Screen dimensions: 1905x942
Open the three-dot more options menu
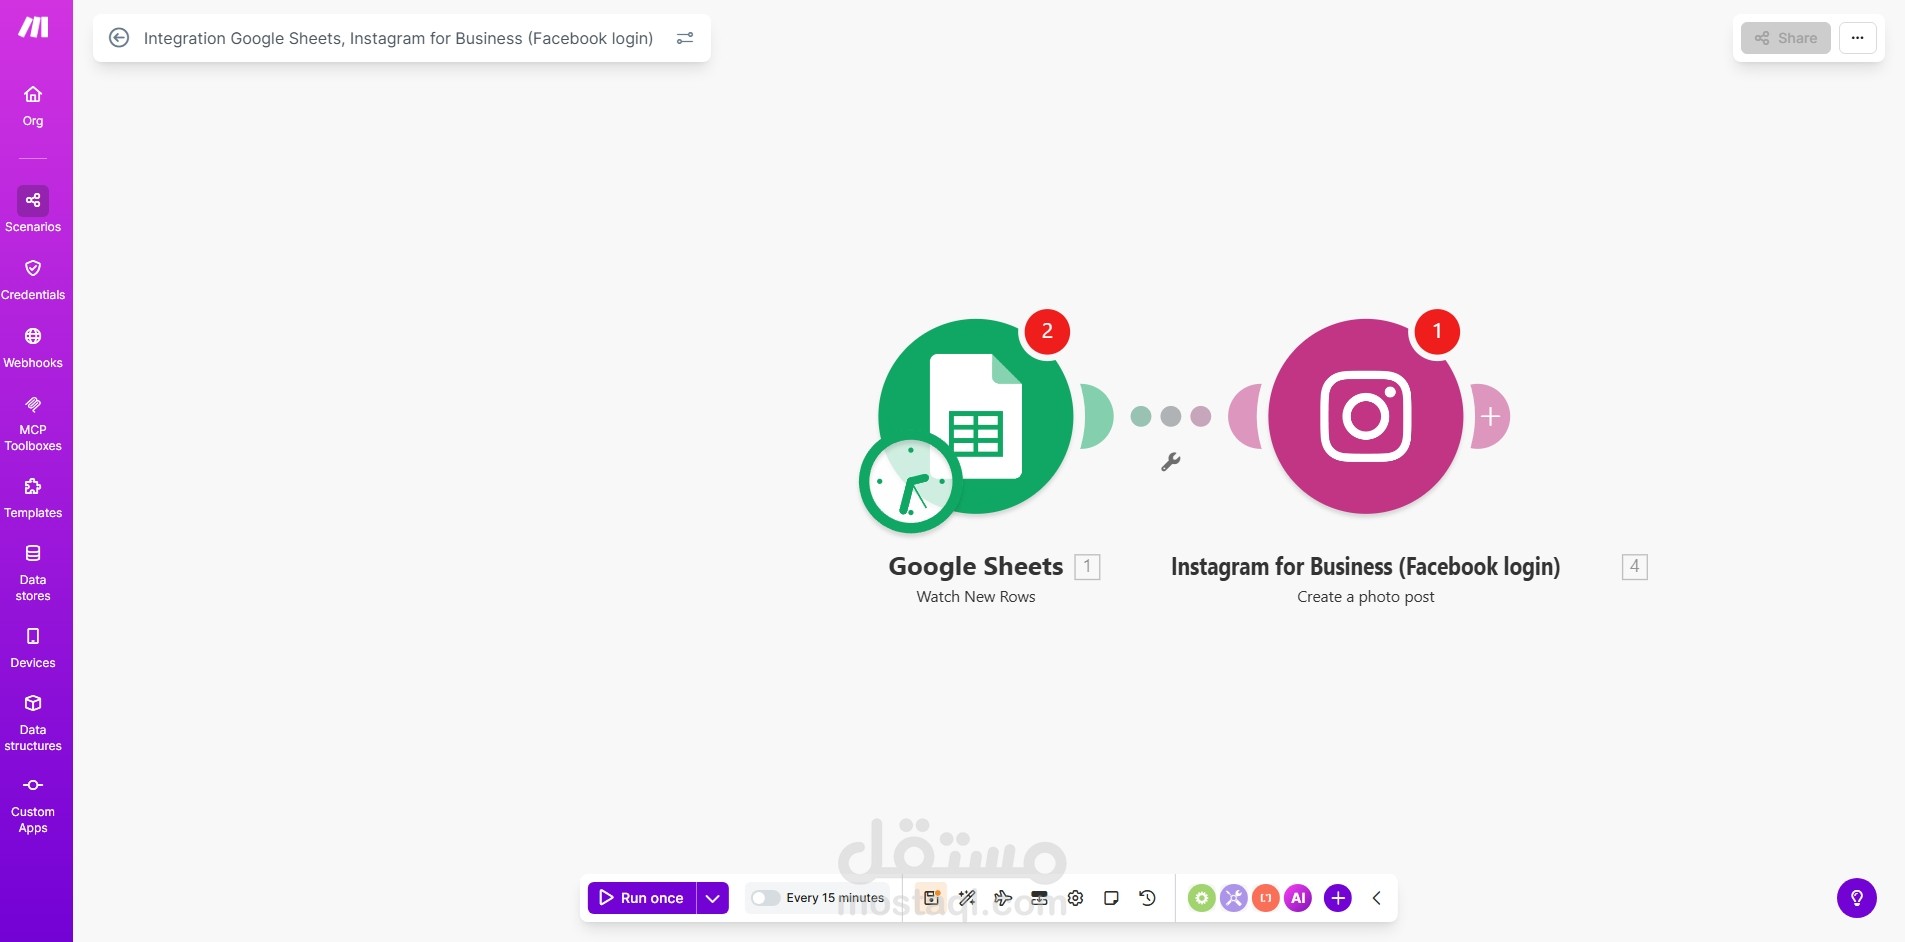coord(1858,38)
